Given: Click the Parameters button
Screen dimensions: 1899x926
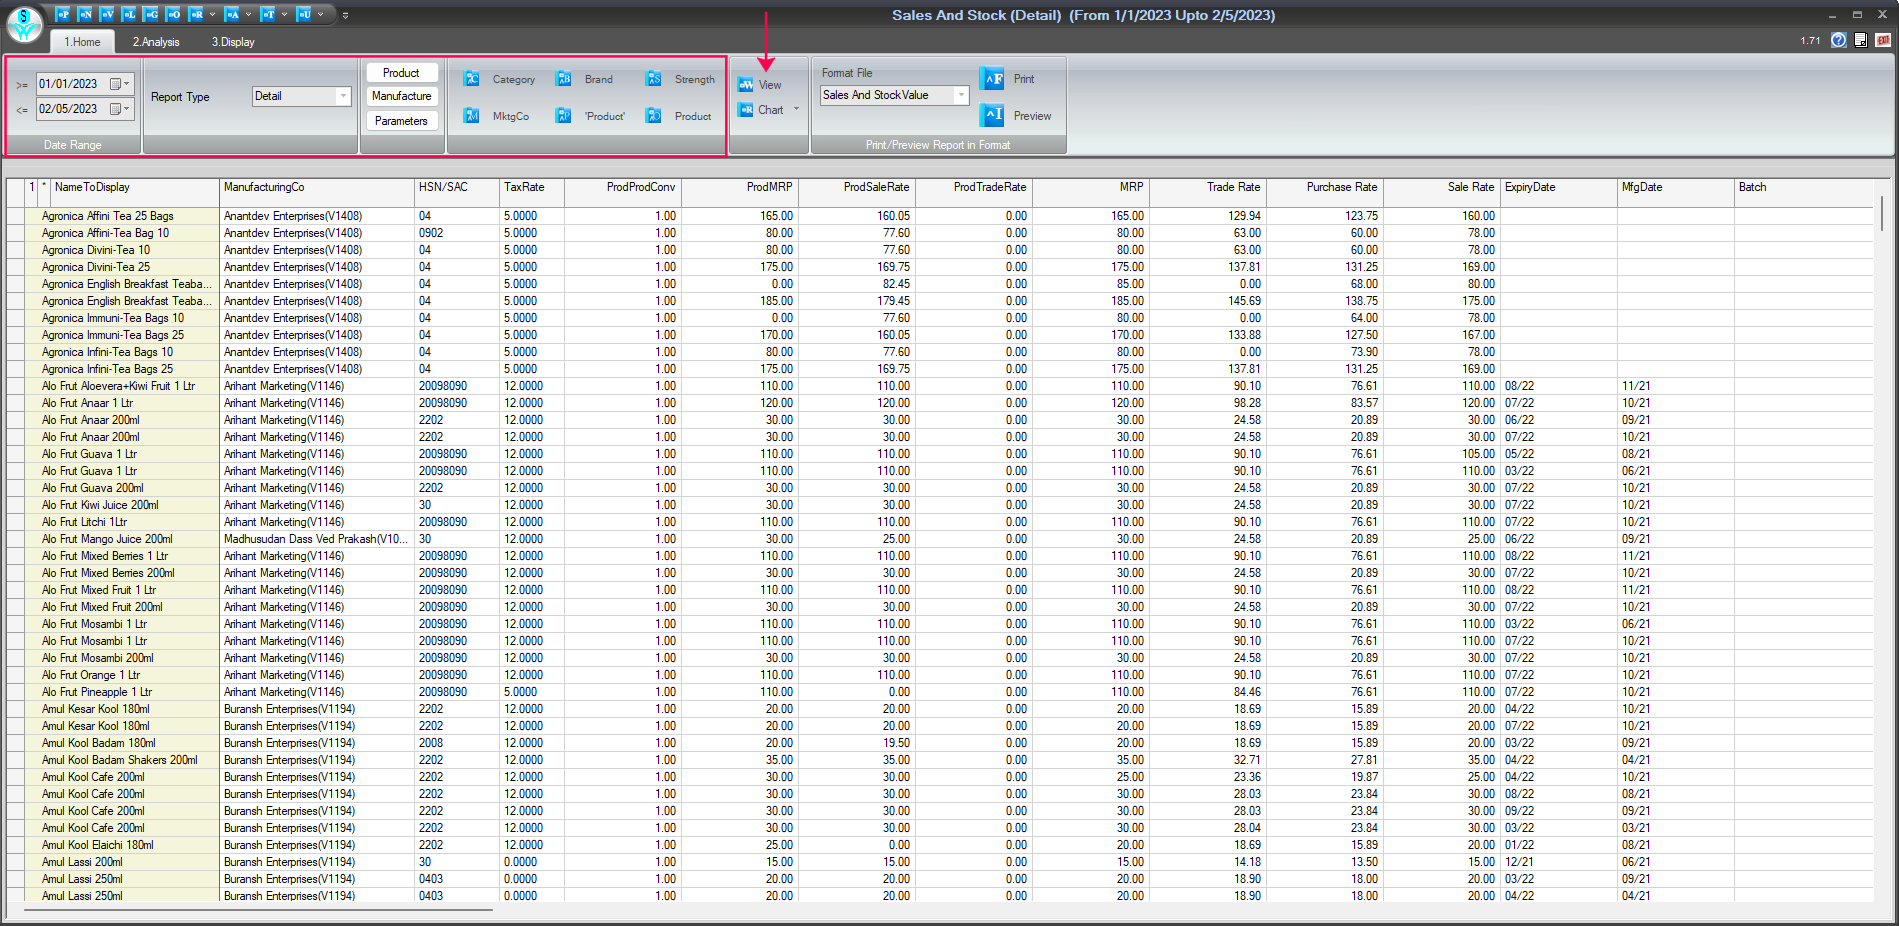Looking at the screenshot, I should click(x=402, y=121).
